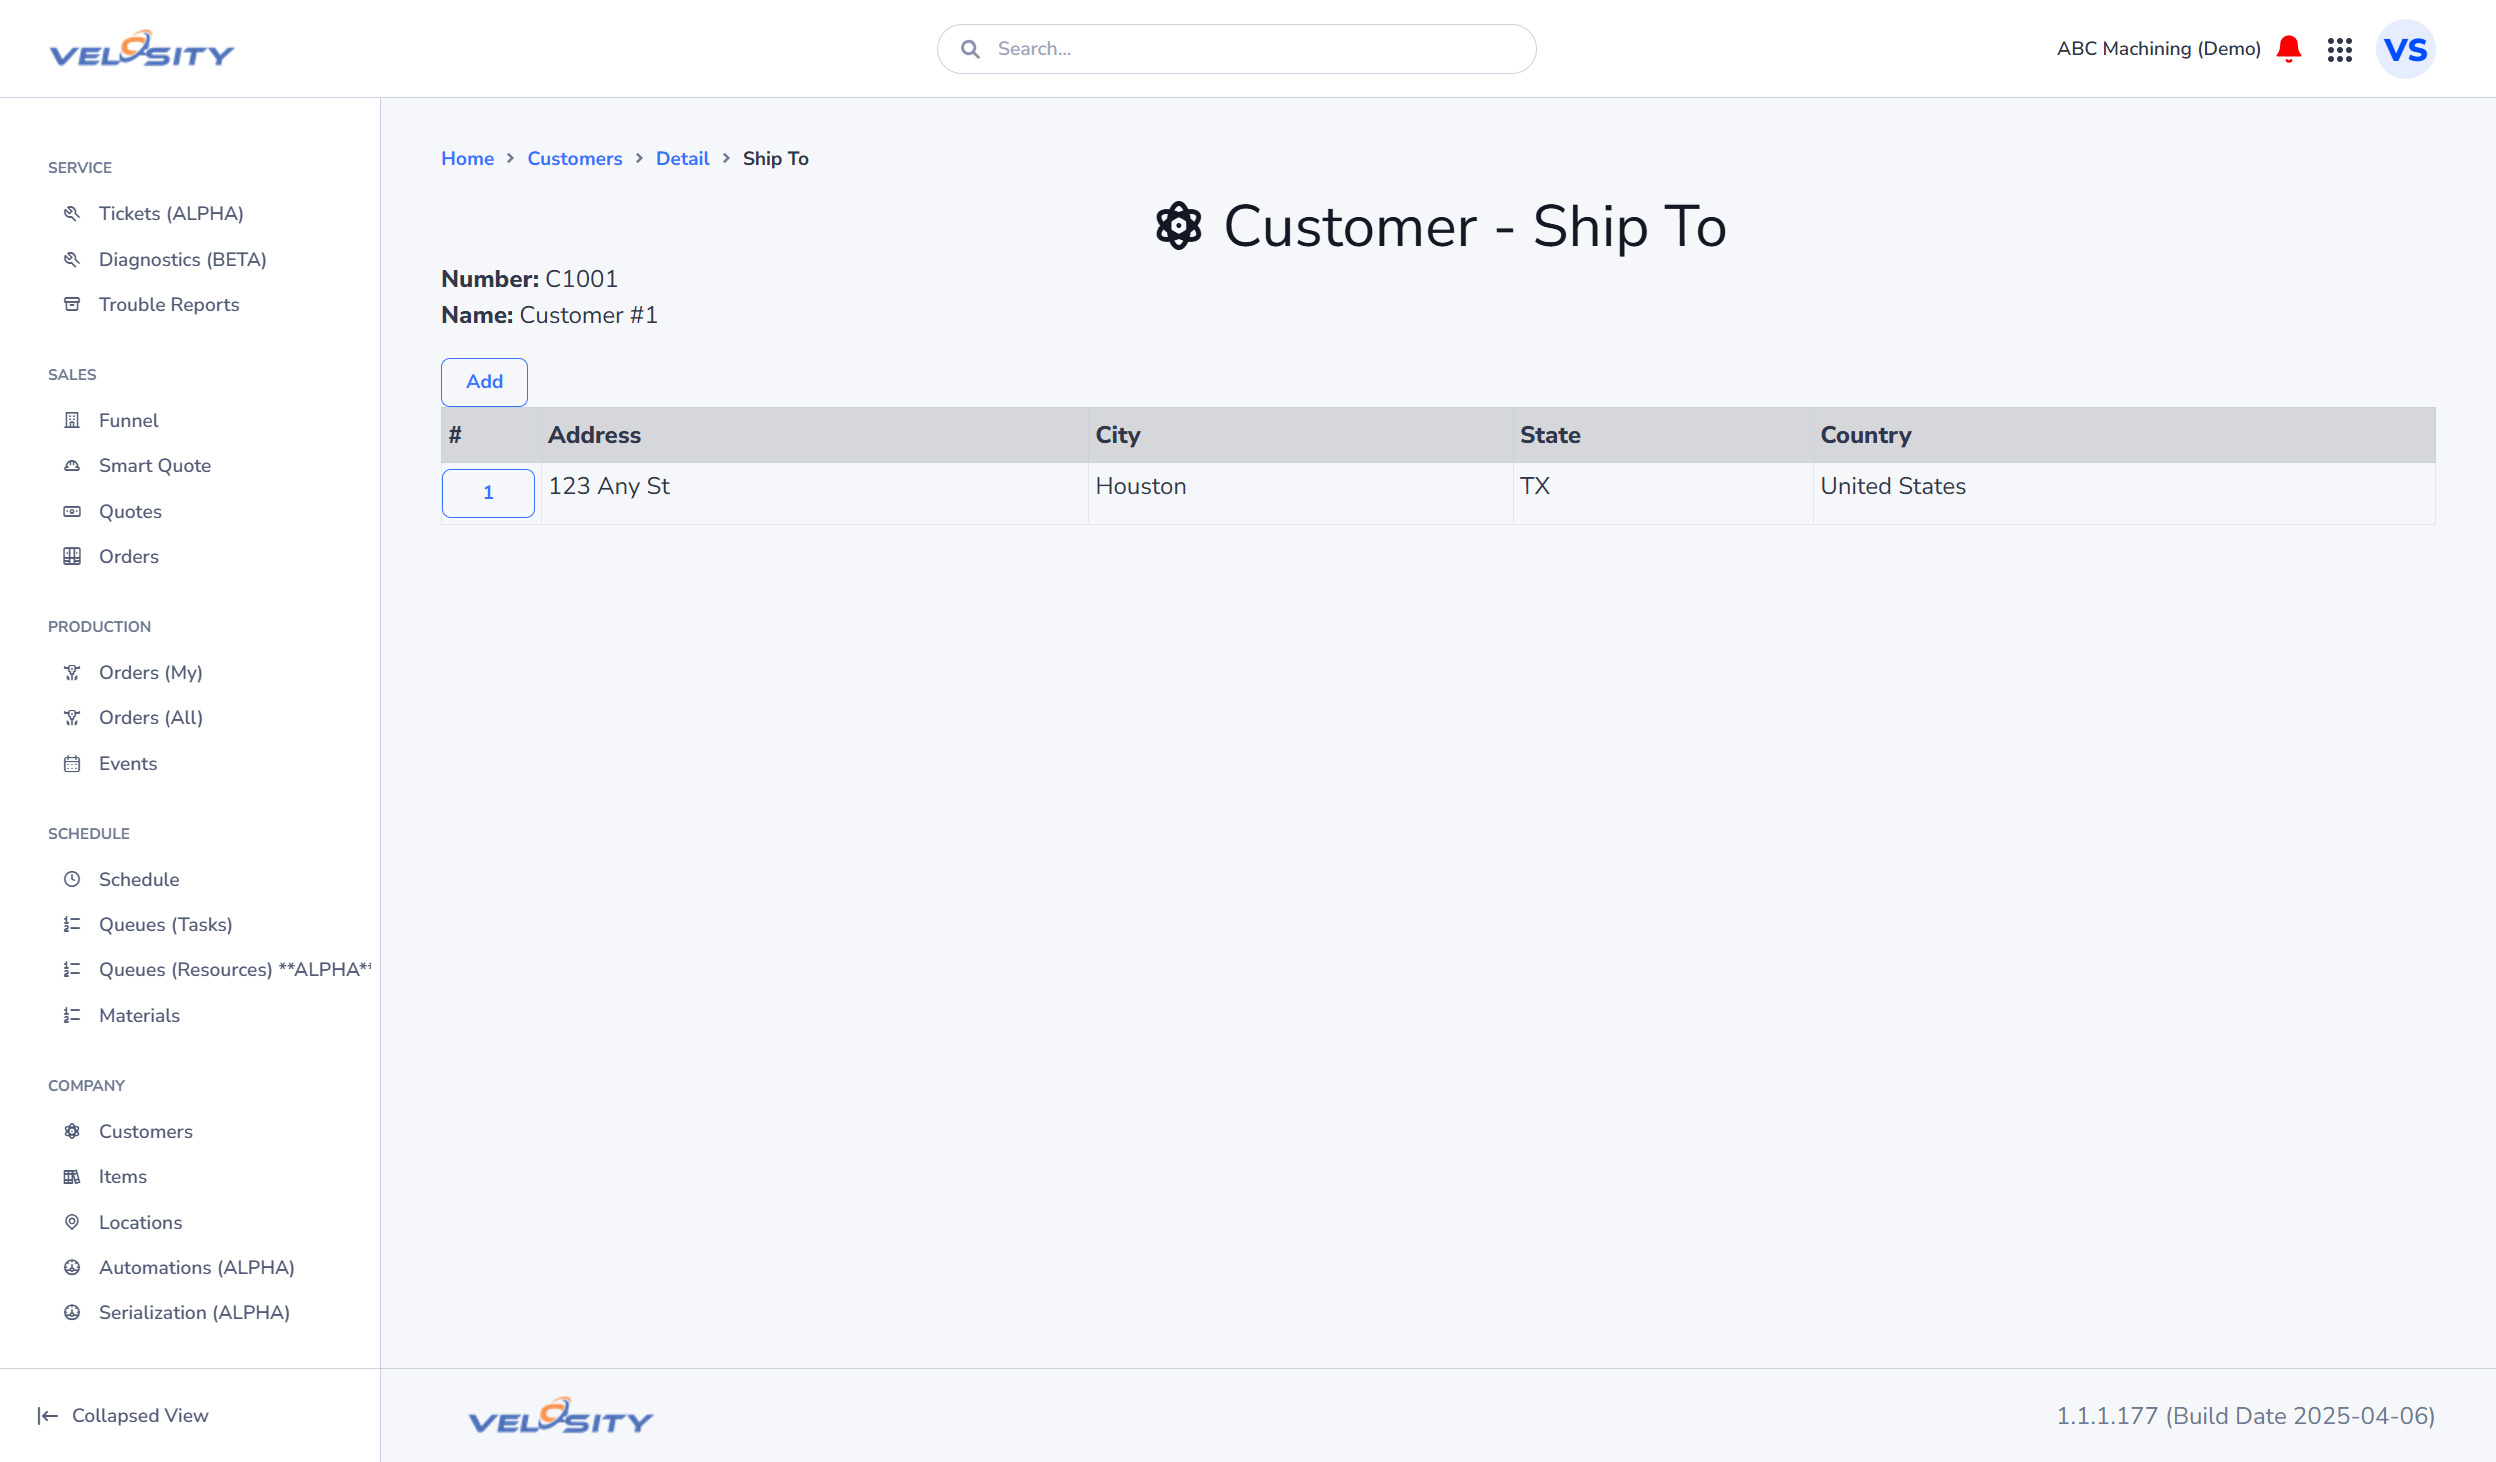This screenshot has height=1462, width=2496.
Task: Click the Customers atom icon in sidebar
Action: coord(72,1131)
